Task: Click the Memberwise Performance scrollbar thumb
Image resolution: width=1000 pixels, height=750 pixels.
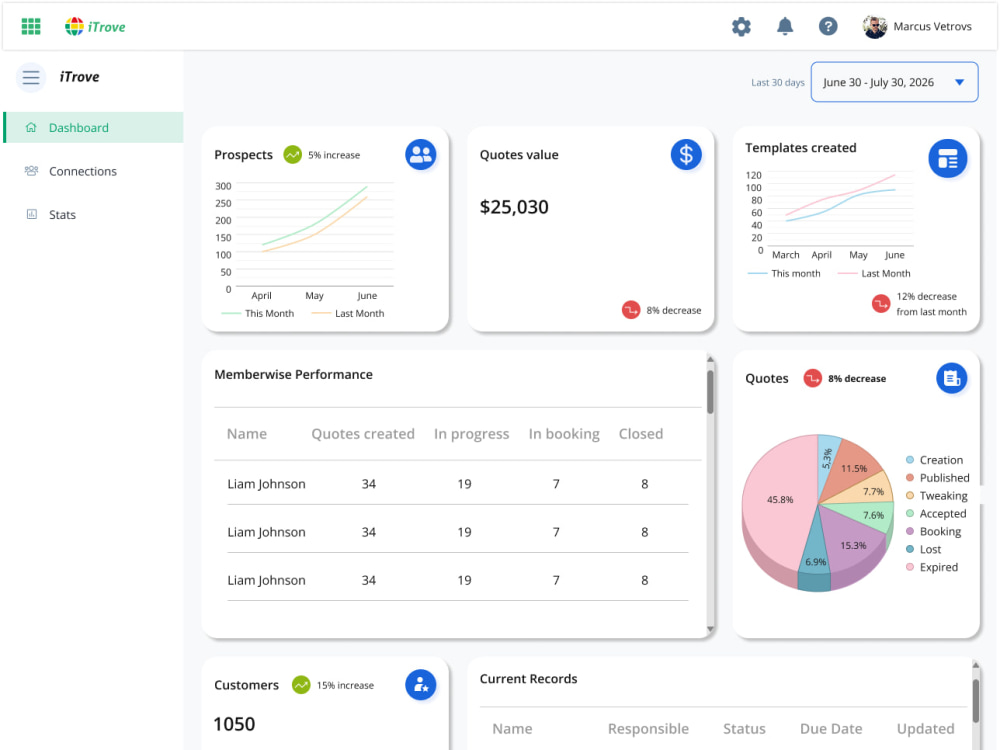Action: [710, 392]
